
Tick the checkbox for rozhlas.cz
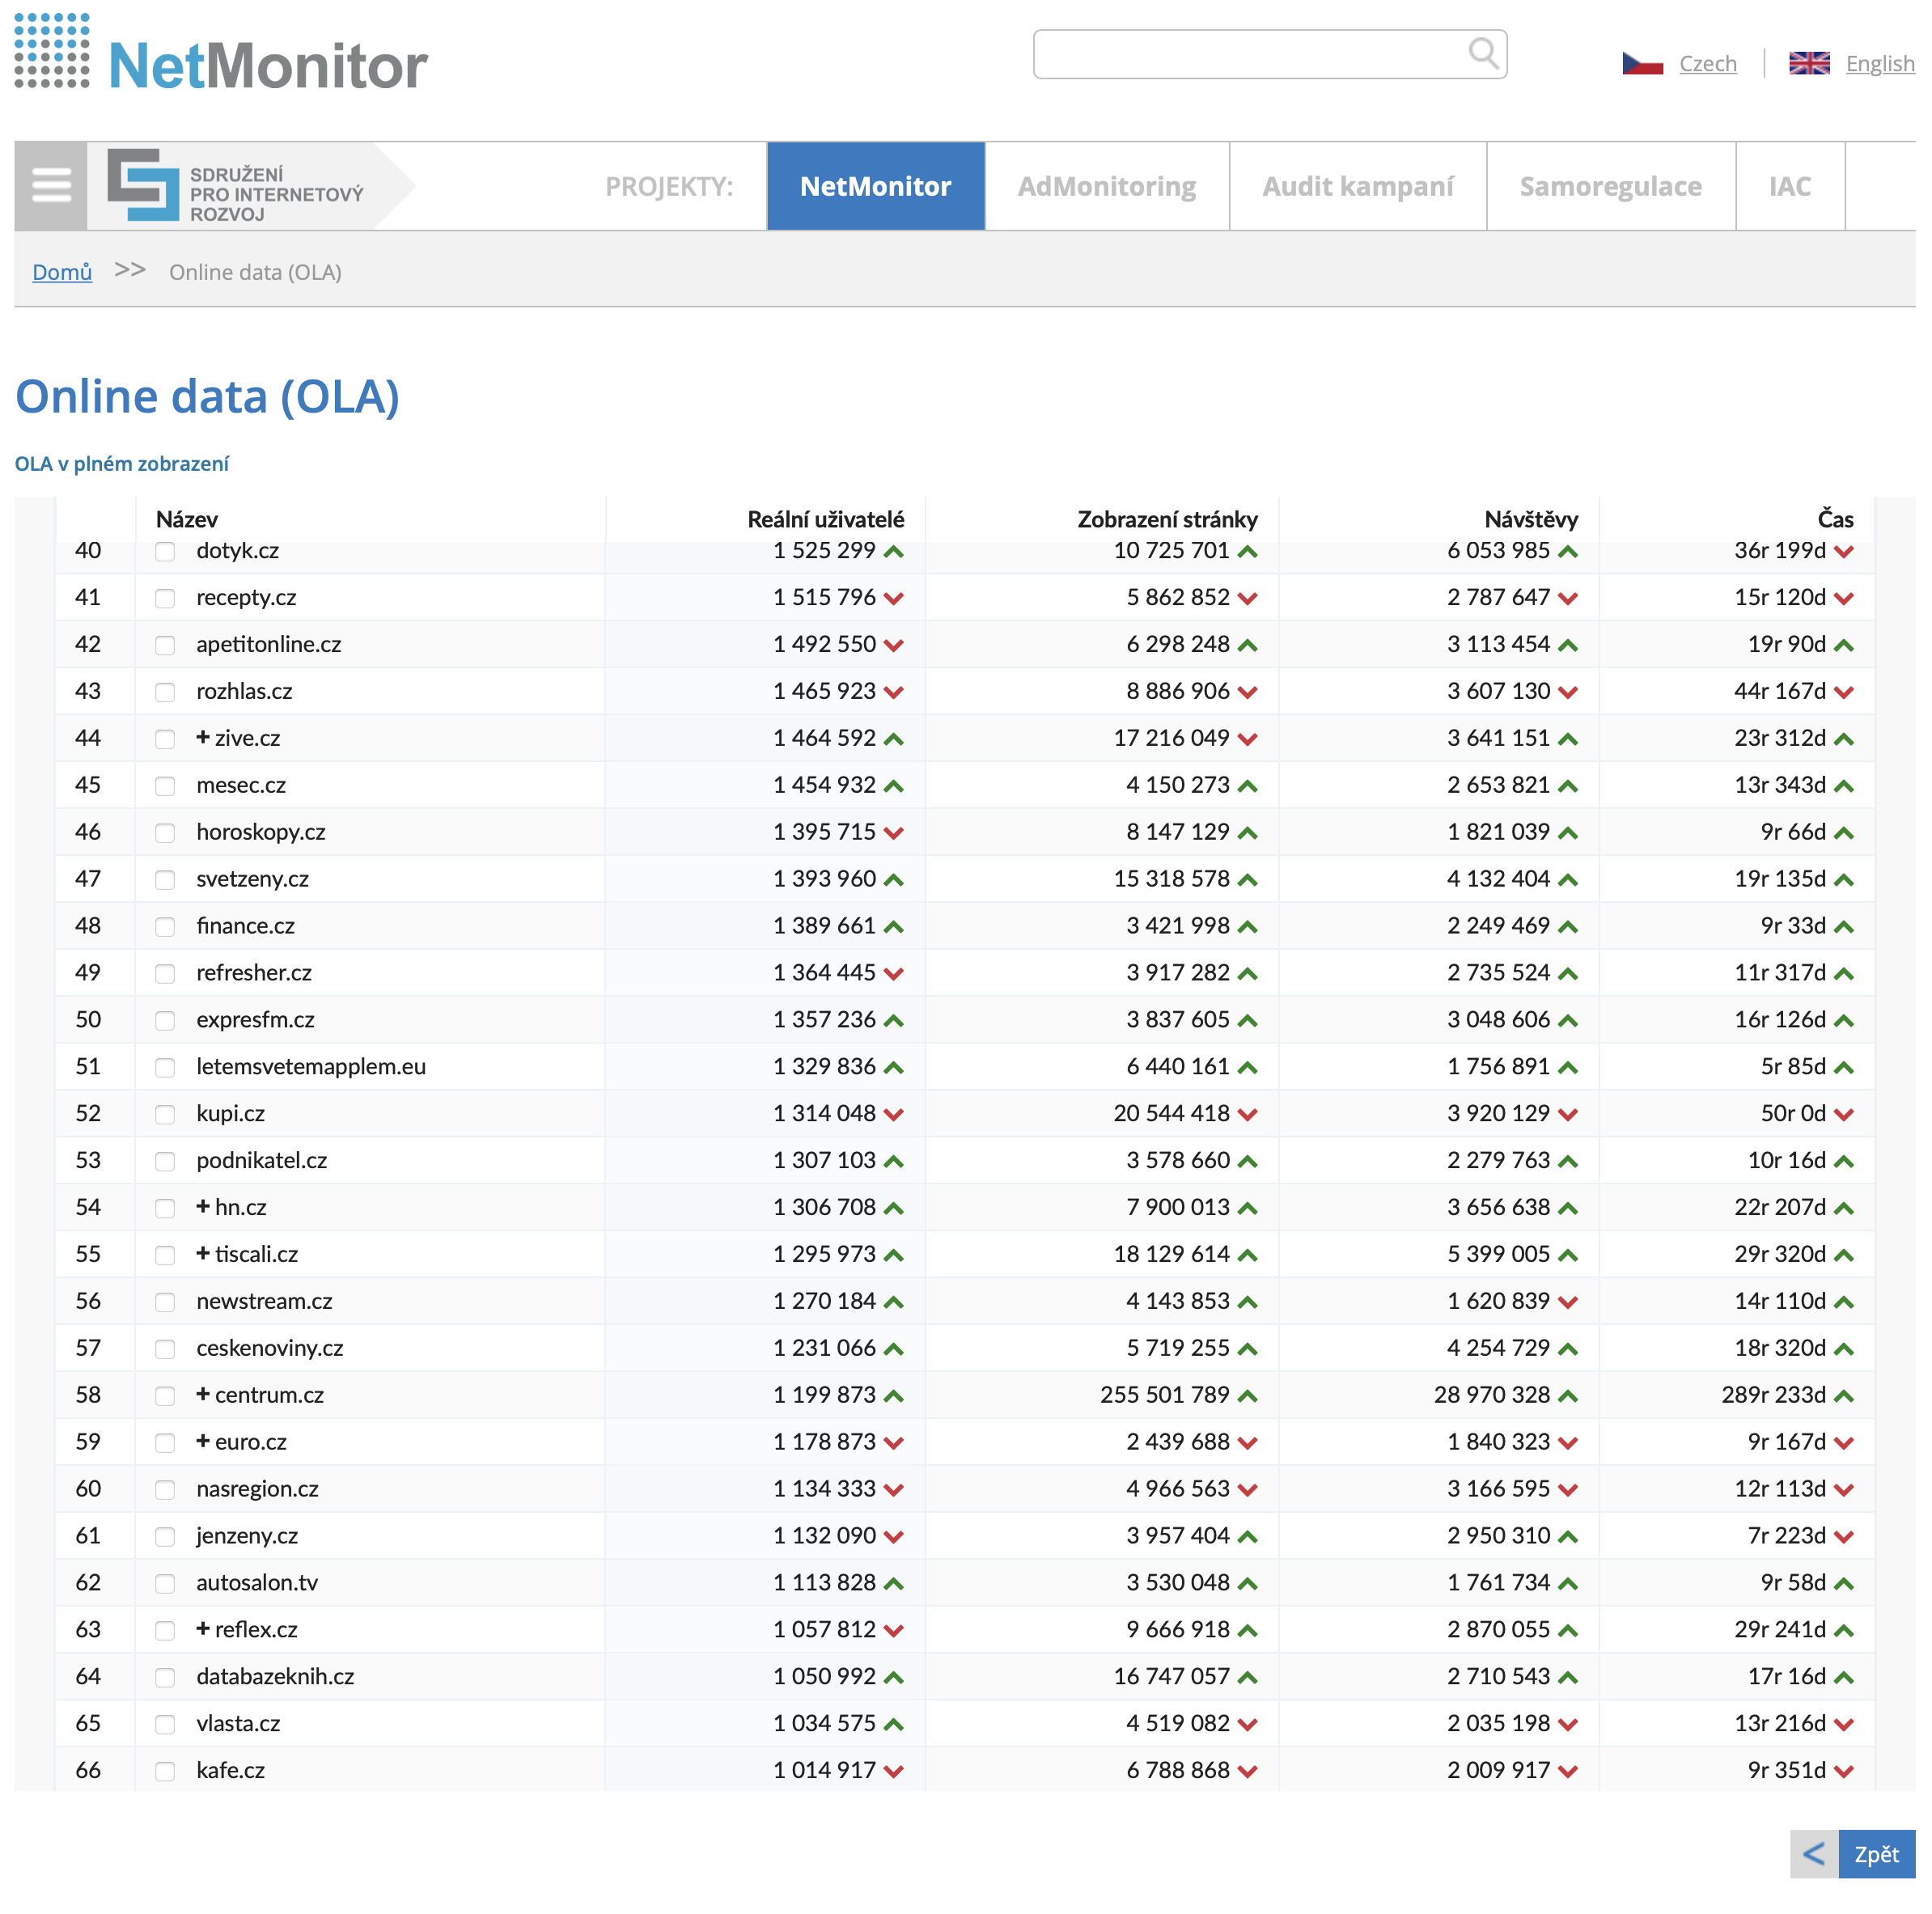[x=165, y=692]
